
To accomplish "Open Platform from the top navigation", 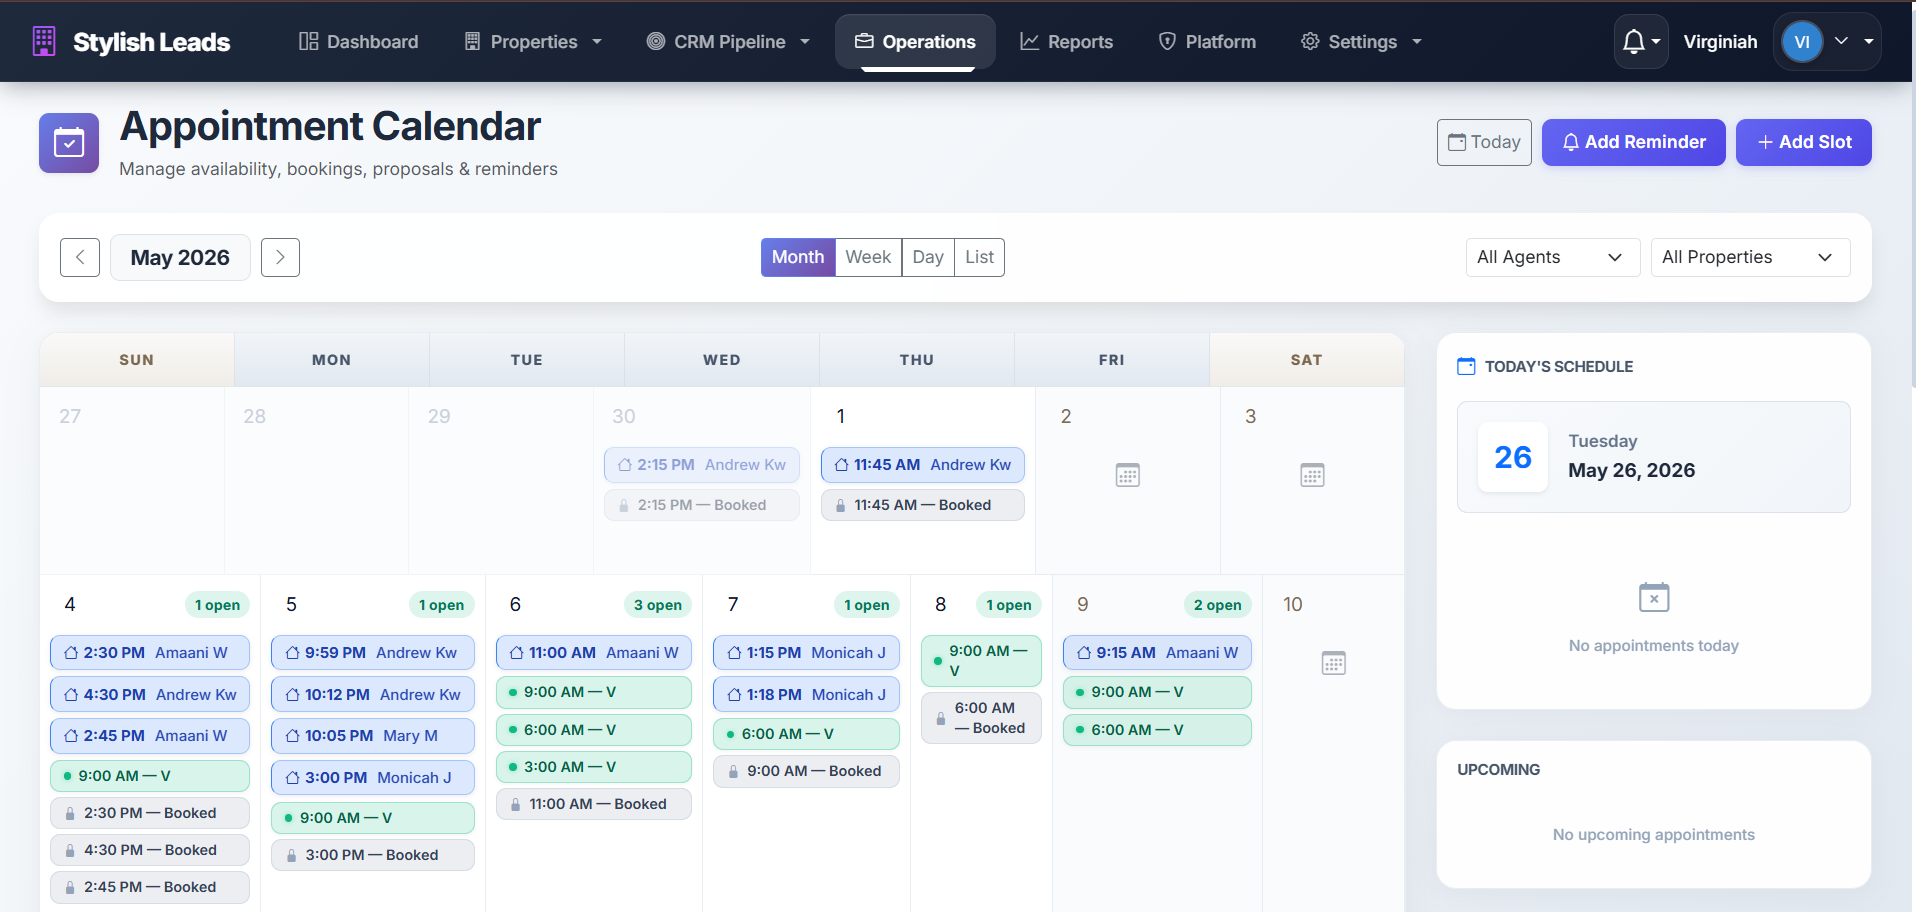I will click(x=1207, y=42).
